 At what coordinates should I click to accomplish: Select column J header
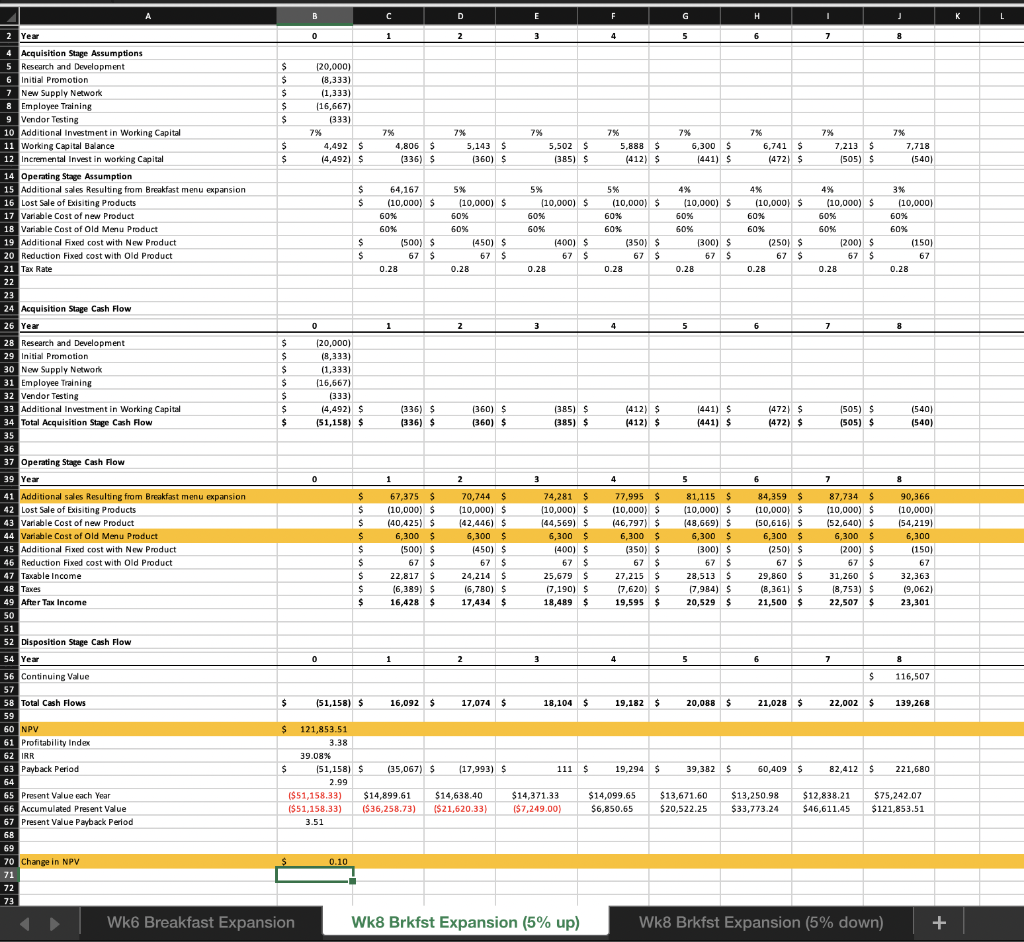898,16
